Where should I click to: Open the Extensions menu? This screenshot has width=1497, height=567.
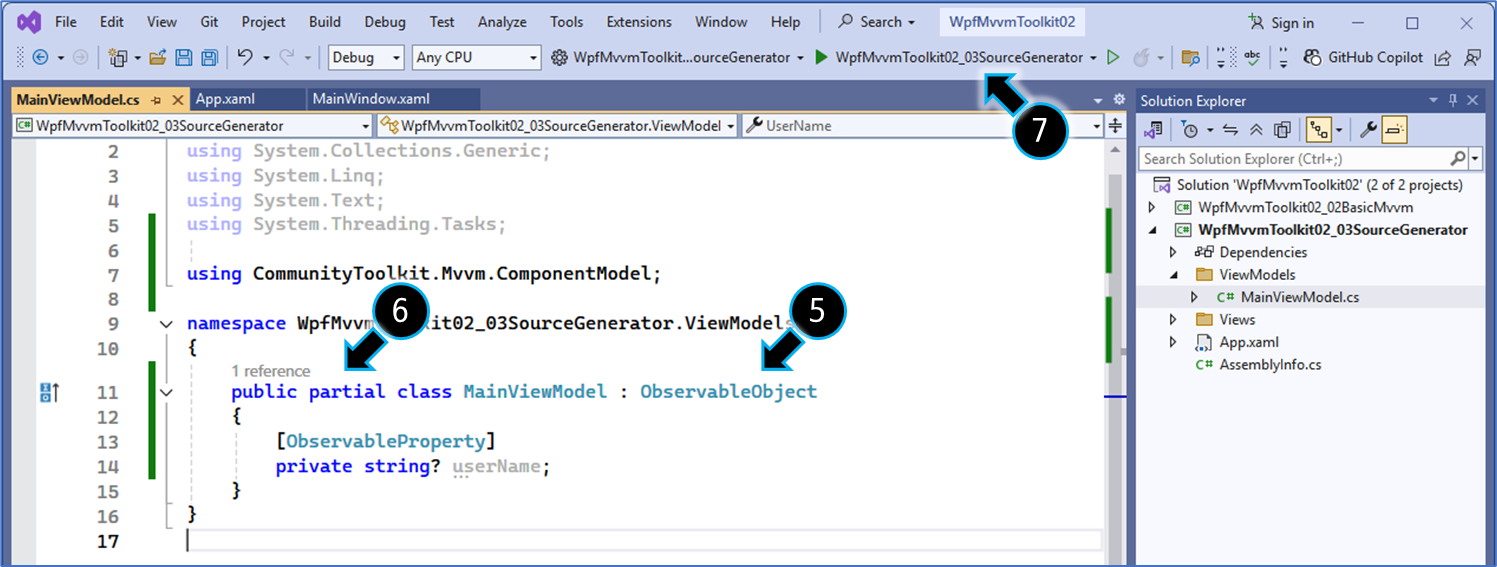639,22
